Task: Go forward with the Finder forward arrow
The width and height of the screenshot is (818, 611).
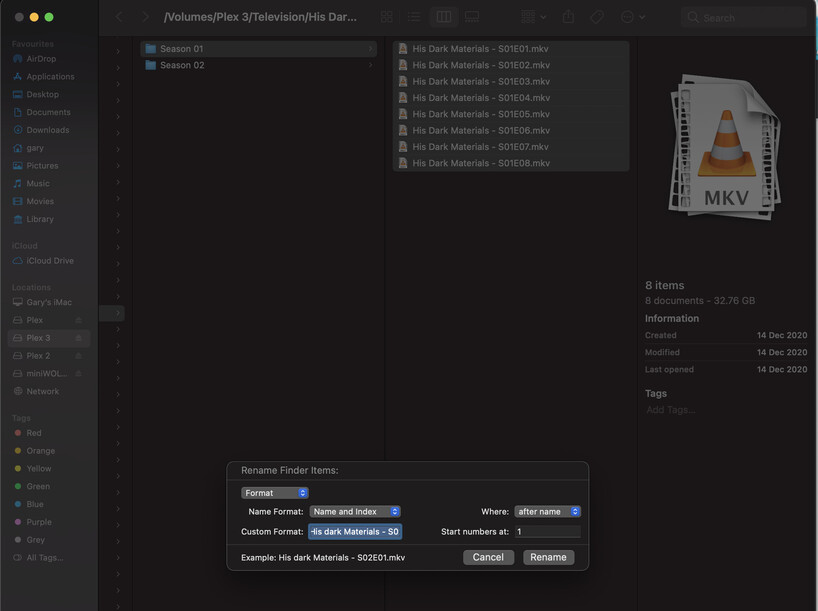Action: [x=146, y=17]
